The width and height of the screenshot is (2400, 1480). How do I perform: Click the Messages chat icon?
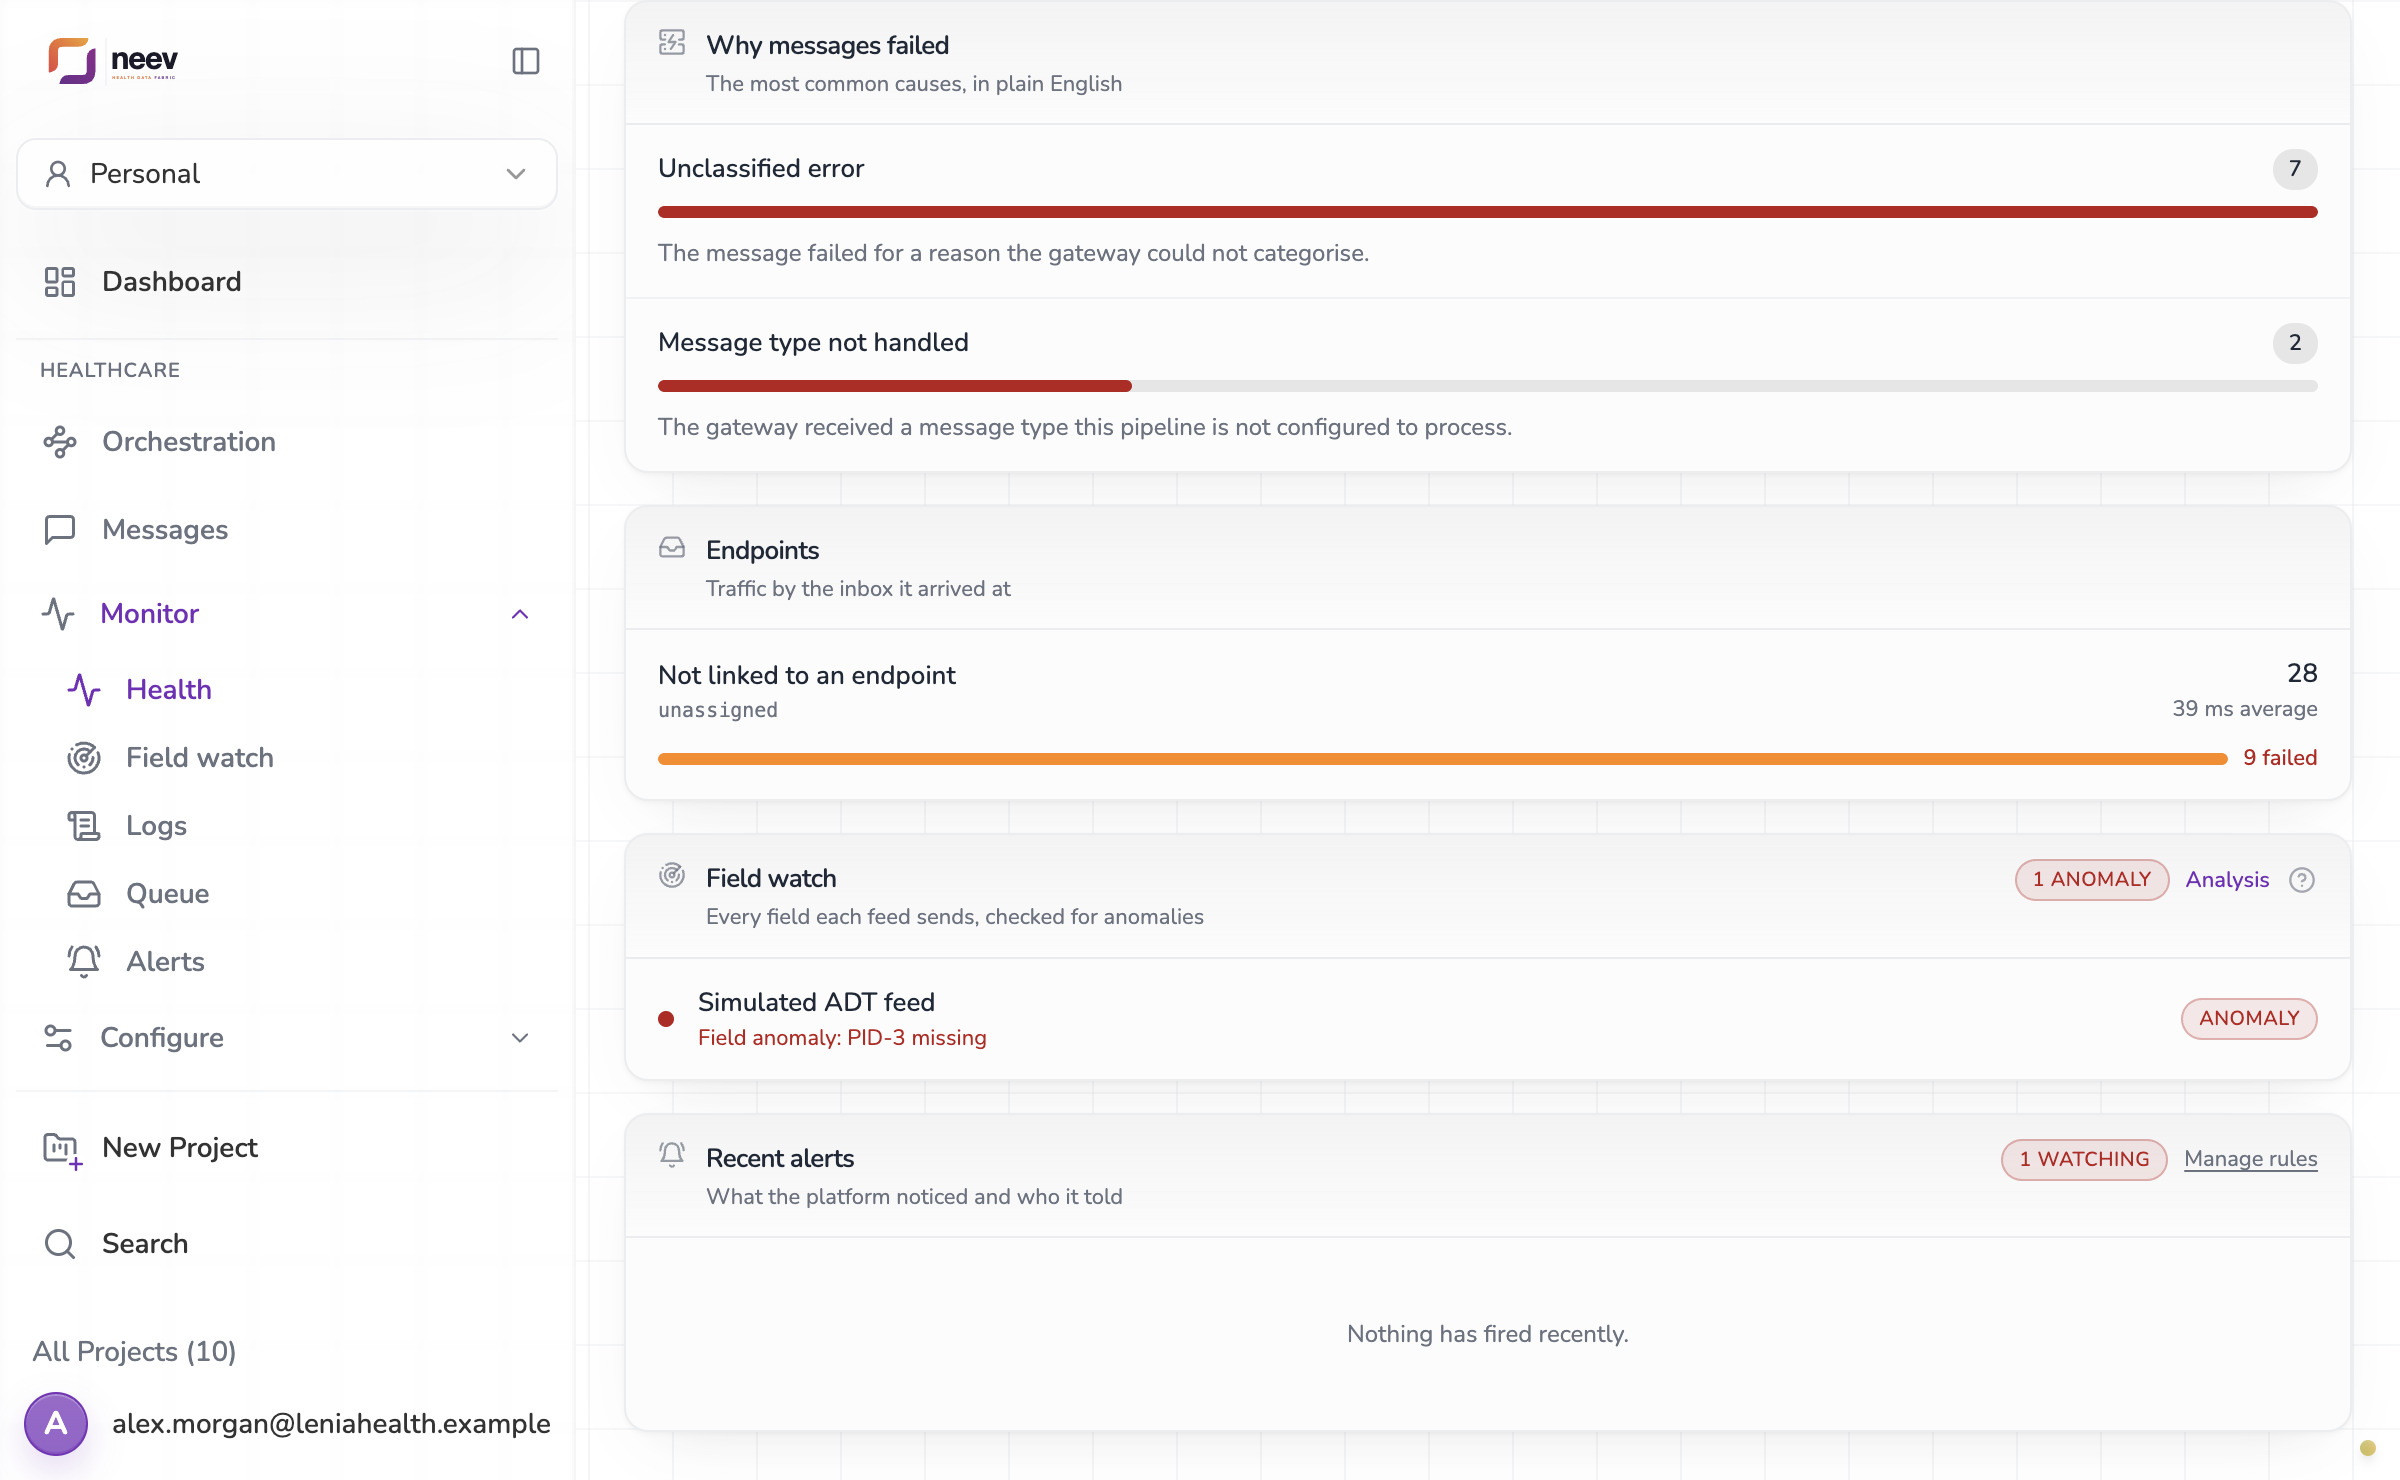click(x=60, y=530)
